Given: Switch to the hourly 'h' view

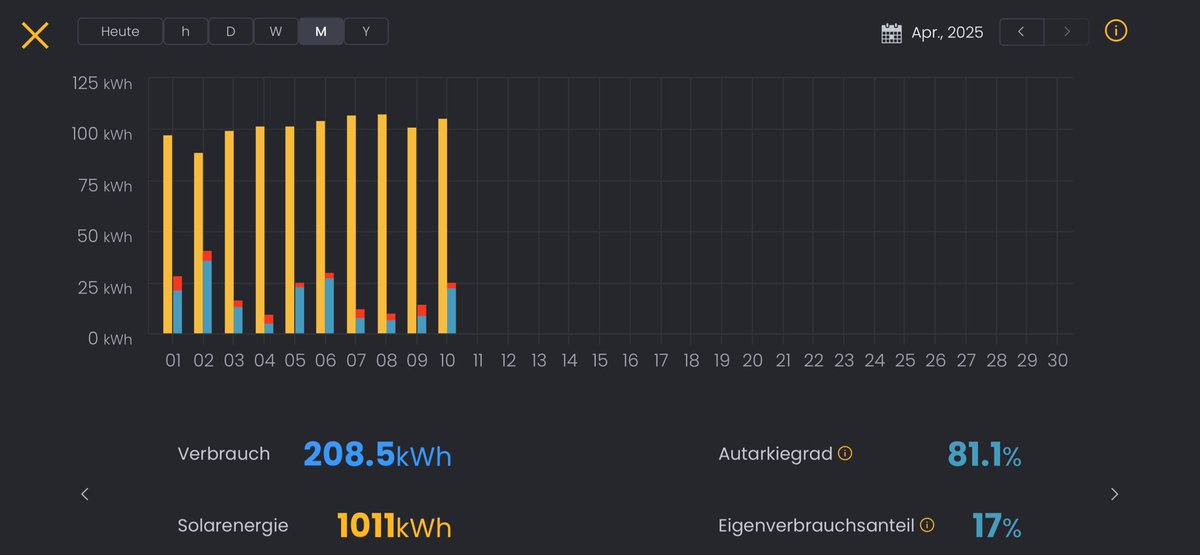Looking at the screenshot, I should (x=185, y=31).
